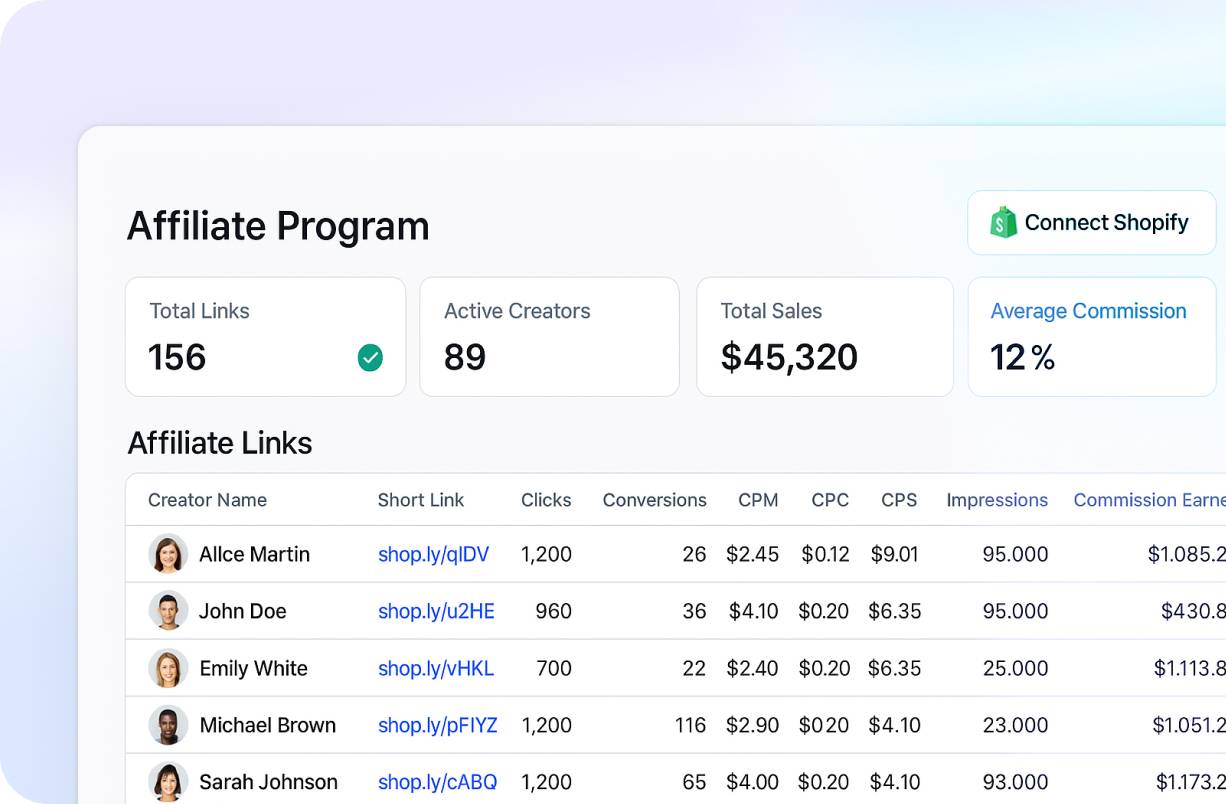Screen dimensions: 1226x804
Task: Open the shop.ly/qIDV short link
Action: 433,554
